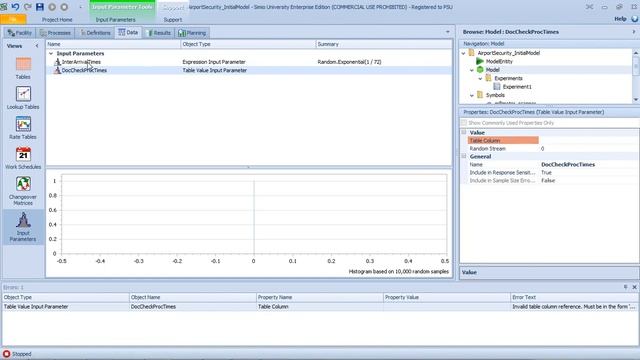Open the Lookup Tables view
The width and height of the screenshot is (640, 360).
23,98
